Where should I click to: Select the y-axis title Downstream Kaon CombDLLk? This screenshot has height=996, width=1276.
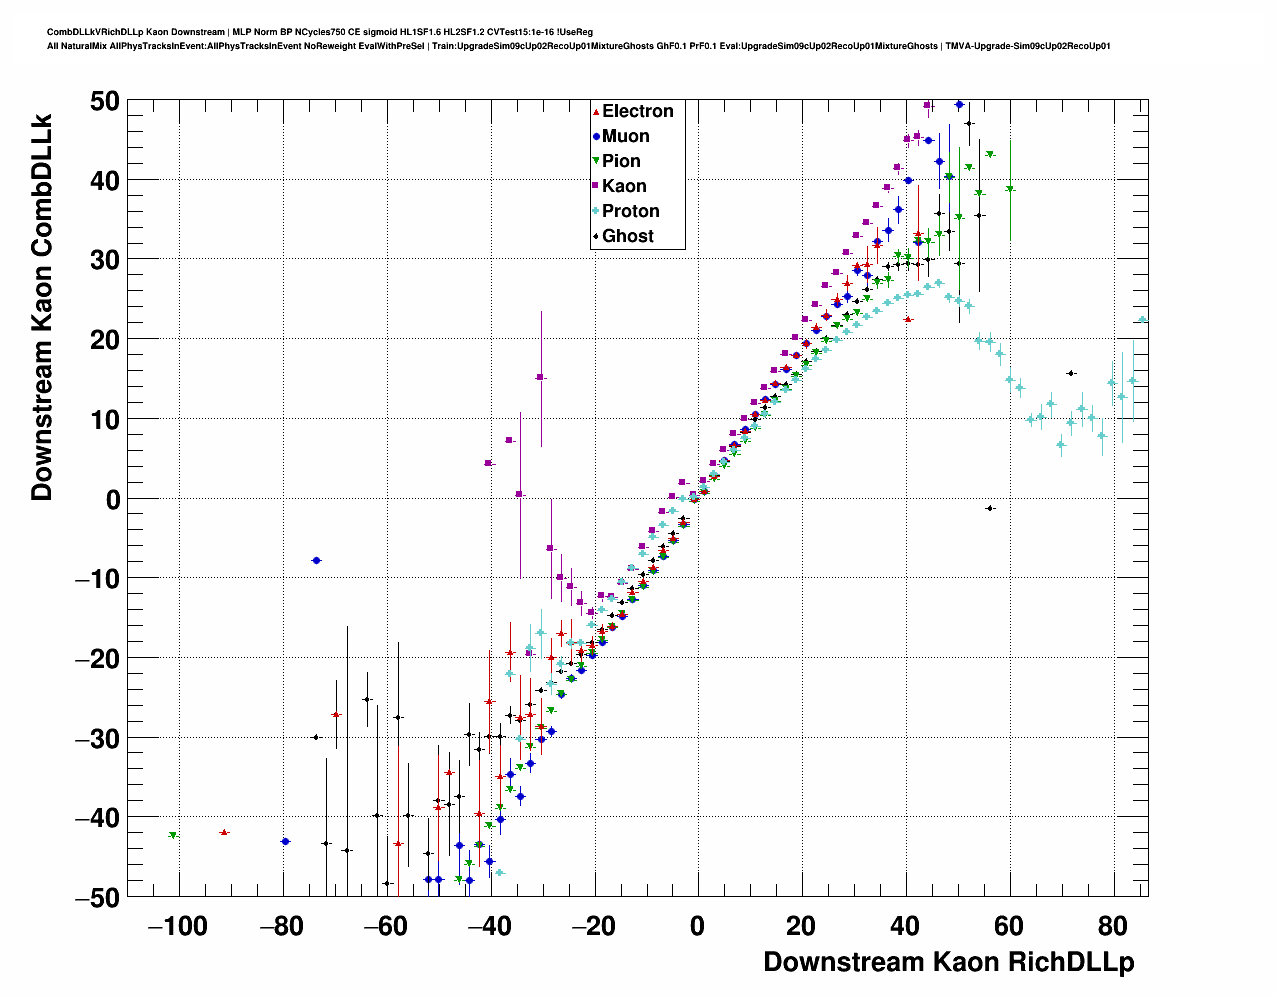tap(41, 306)
